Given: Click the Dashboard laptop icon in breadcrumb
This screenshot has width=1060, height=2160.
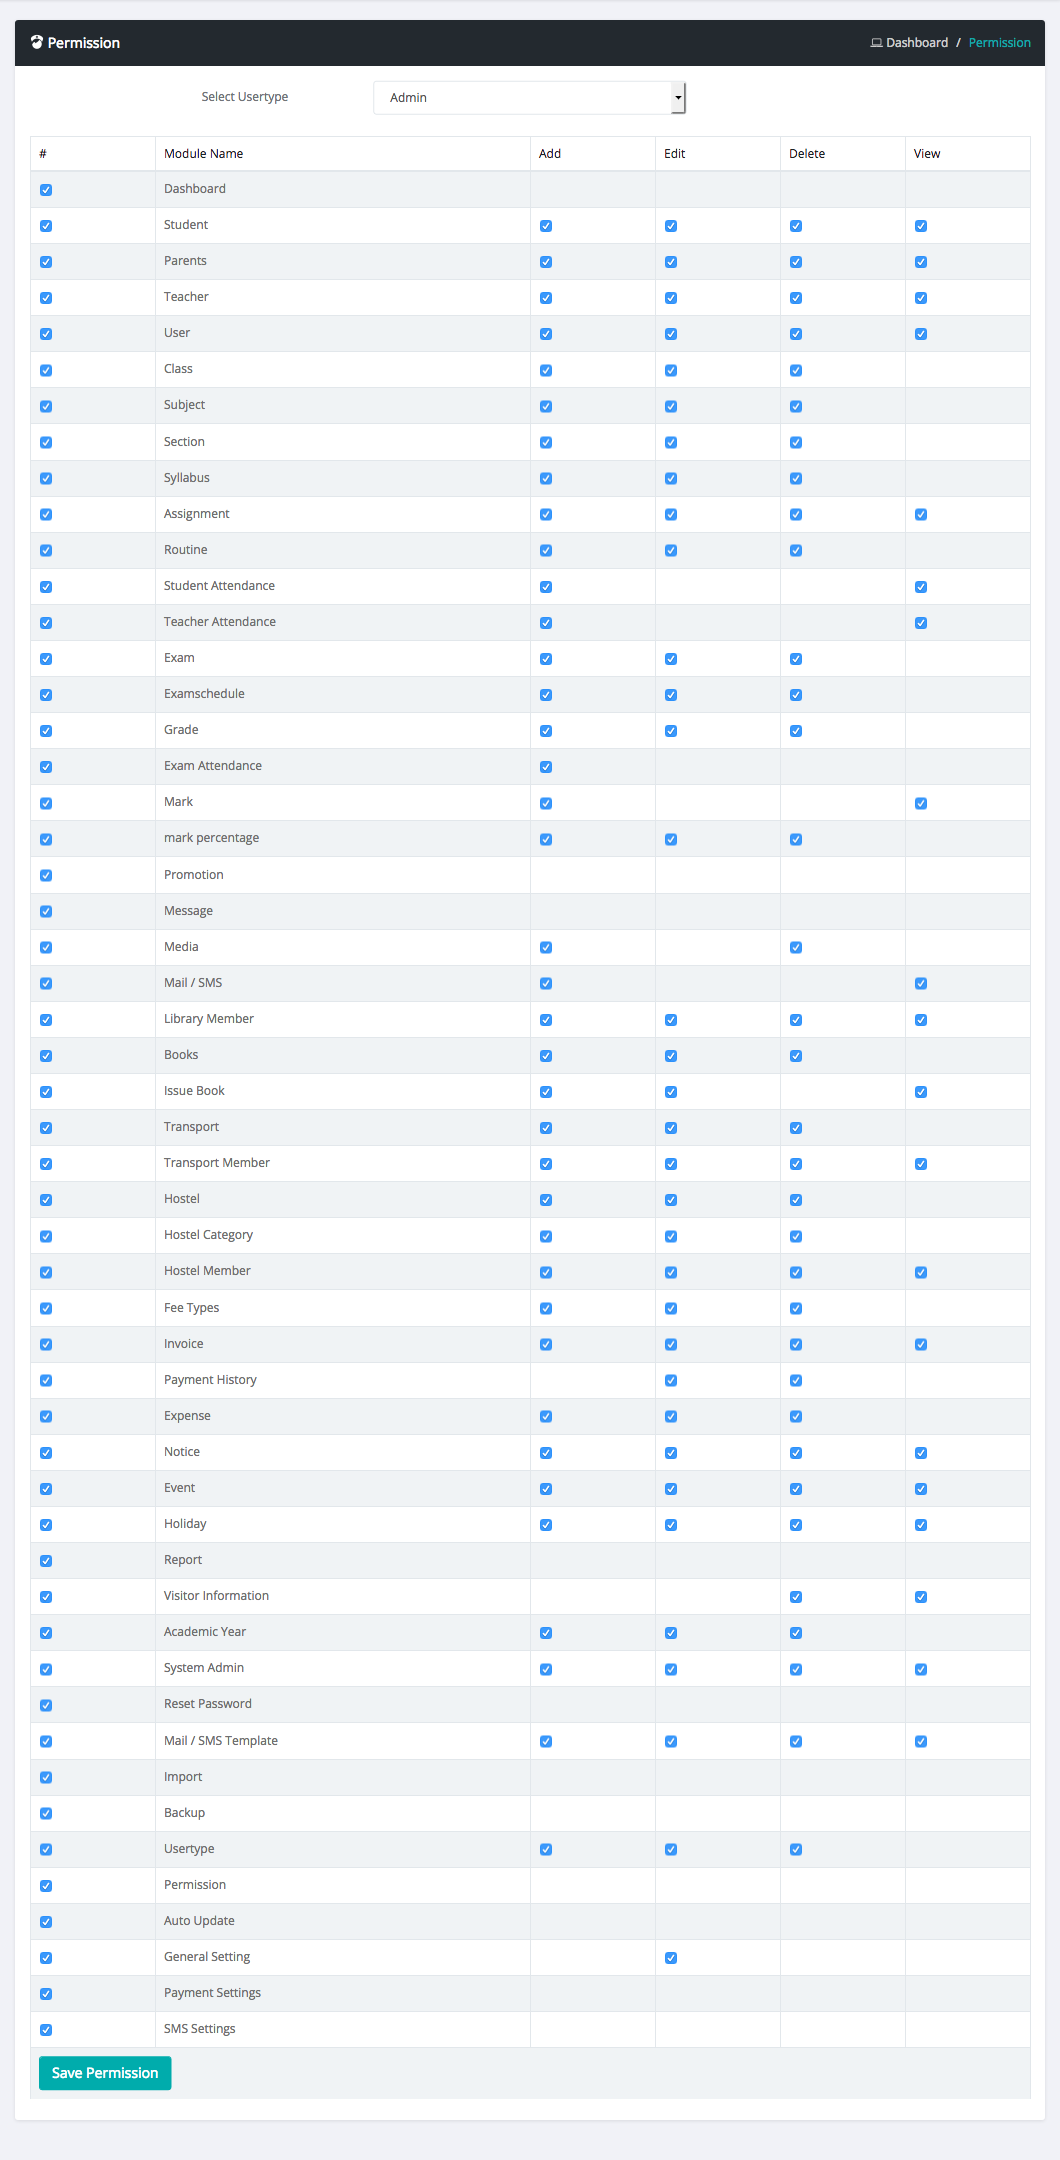Looking at the screenshot, I should point(876,43).
